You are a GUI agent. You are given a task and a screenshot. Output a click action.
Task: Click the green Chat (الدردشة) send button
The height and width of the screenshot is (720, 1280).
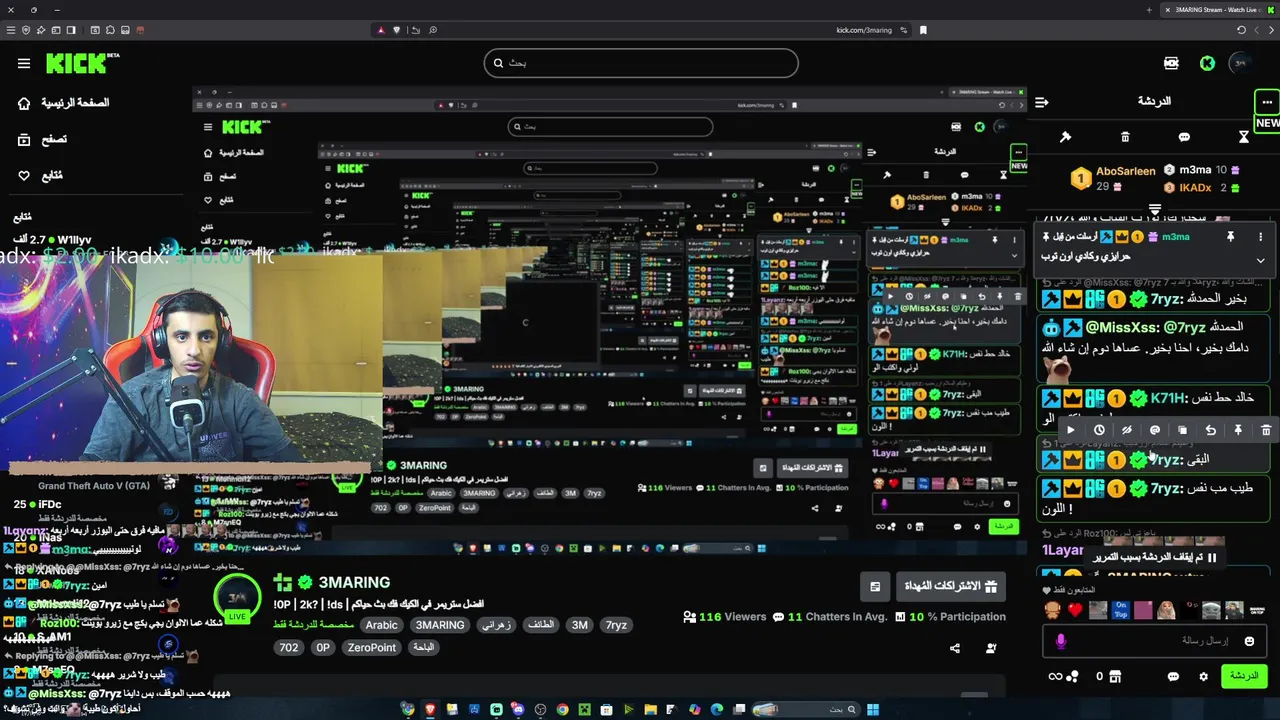[1244, 676]
